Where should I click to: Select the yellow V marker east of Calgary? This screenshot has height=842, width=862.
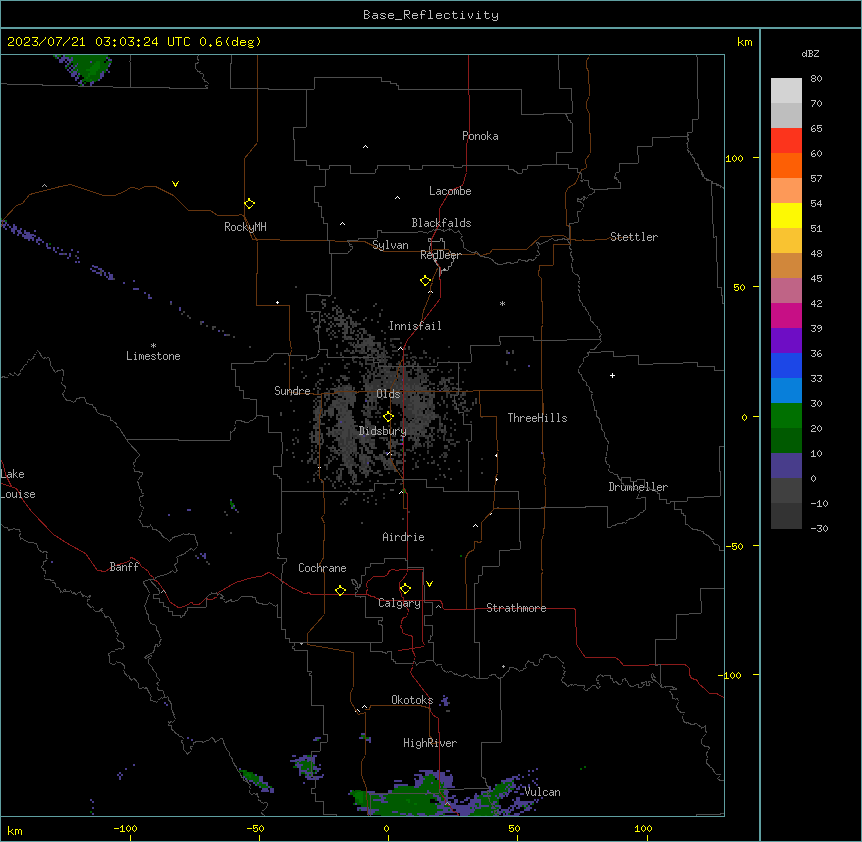tap(429, 584)
